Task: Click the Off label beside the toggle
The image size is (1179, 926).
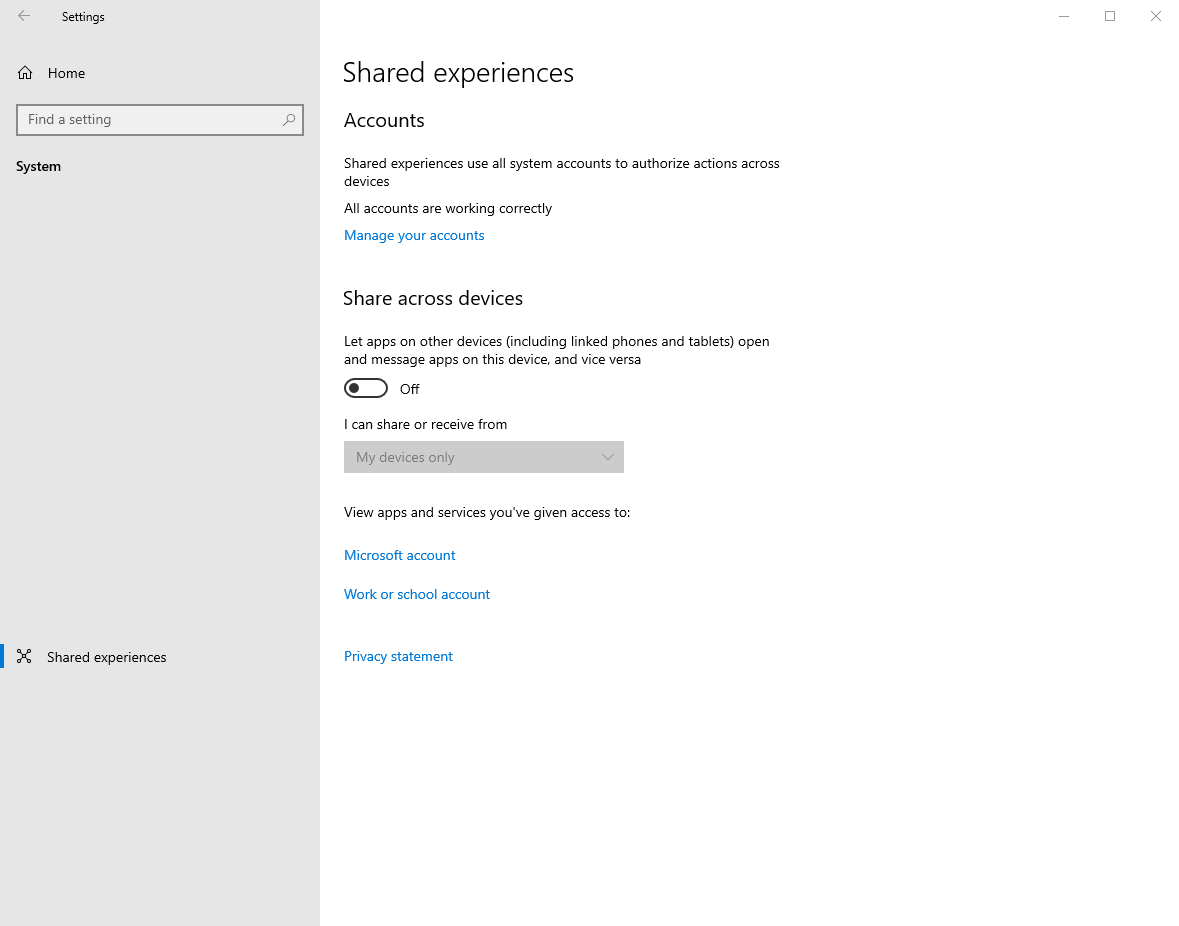Action: tap(410, 389)
